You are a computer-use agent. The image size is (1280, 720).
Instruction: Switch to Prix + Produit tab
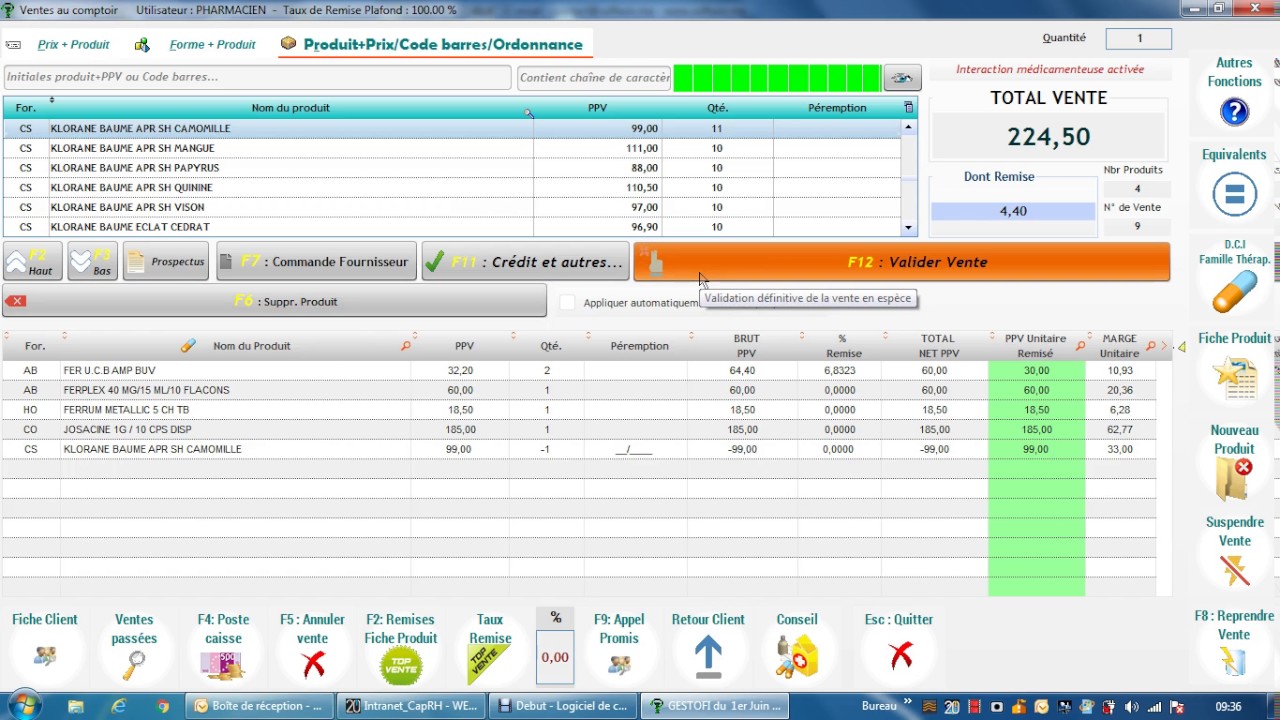pos(73,45)
